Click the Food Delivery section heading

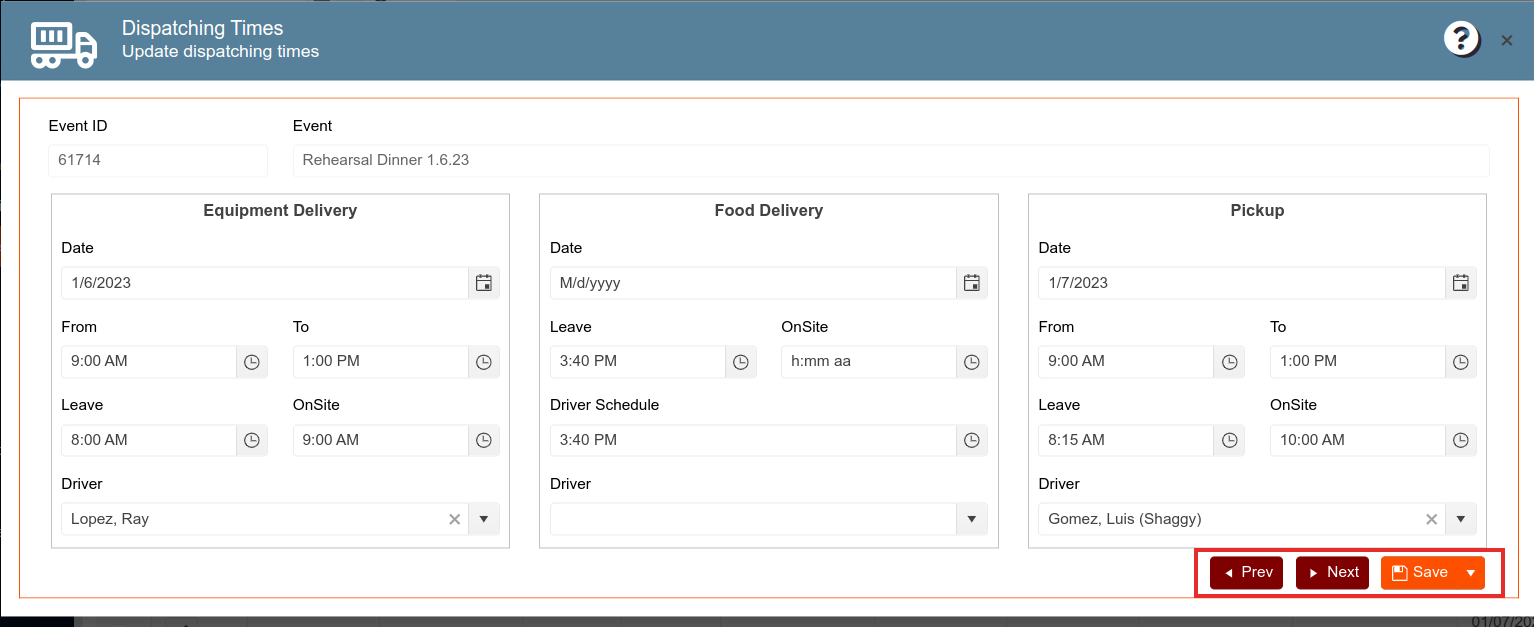[769, 210]
